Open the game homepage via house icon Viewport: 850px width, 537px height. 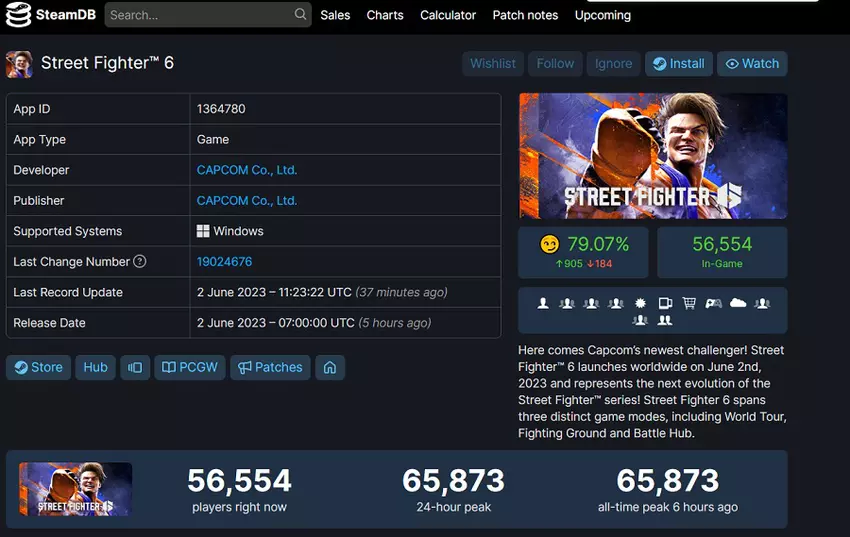pos(329,367)
